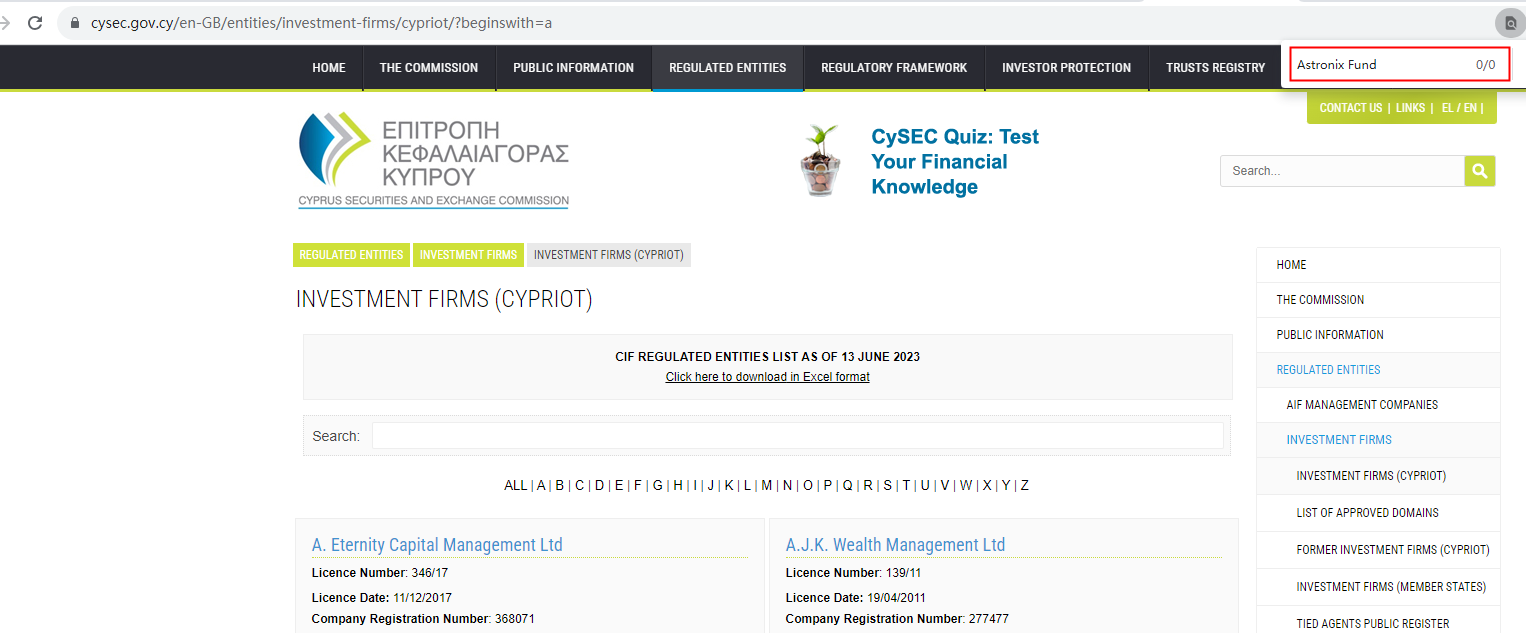The height and width of the screenshot is (633, 1526).
Task: Filter firms by letter G
Action: click(x=658, y=485)
